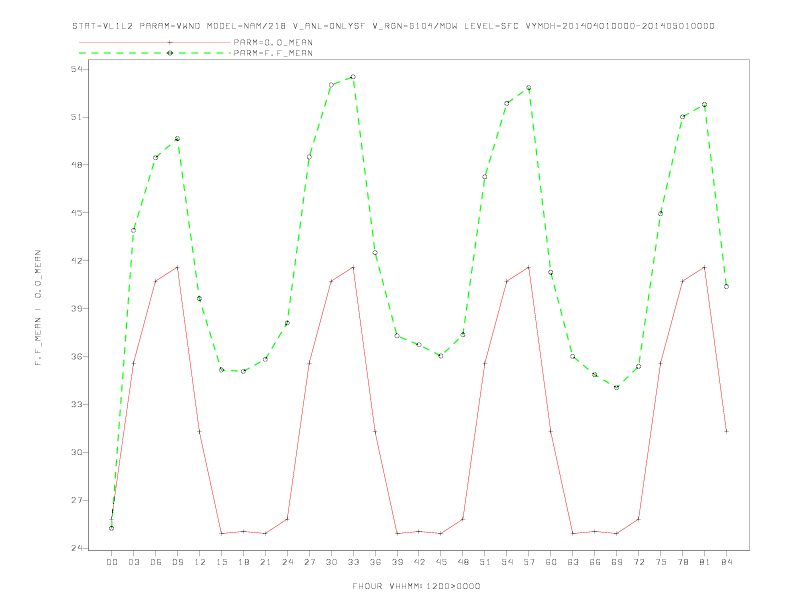Click x-axis hour label 21

point(266,562)
